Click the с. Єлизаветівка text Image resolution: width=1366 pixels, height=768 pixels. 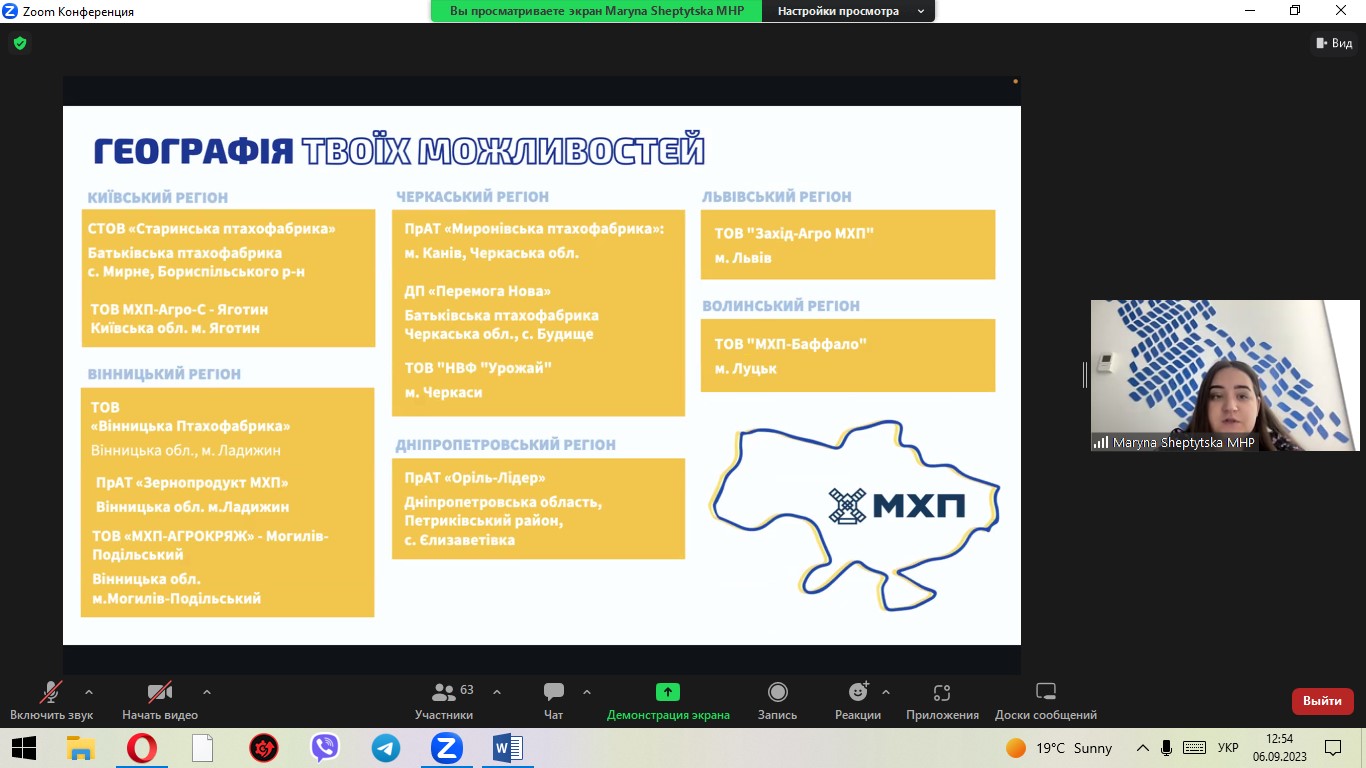tap(460, 540)
